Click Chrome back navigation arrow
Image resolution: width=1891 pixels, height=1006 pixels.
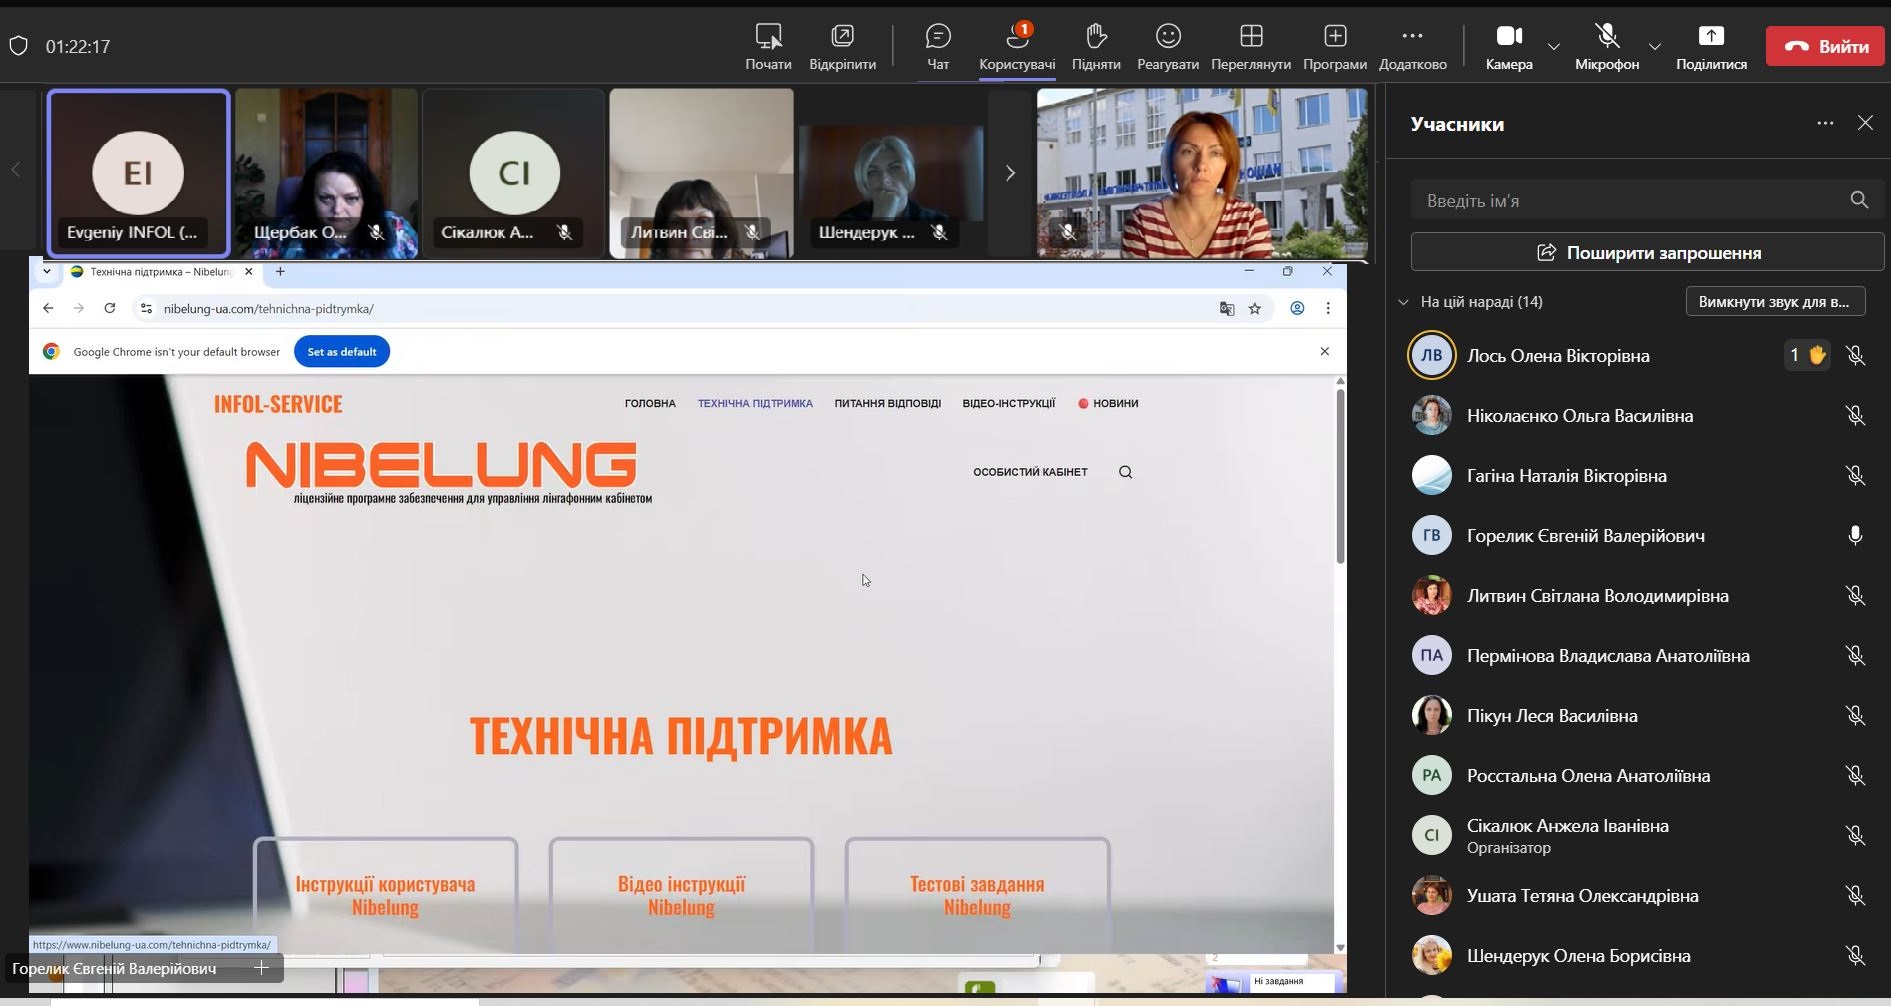click(x=48, y=308)
